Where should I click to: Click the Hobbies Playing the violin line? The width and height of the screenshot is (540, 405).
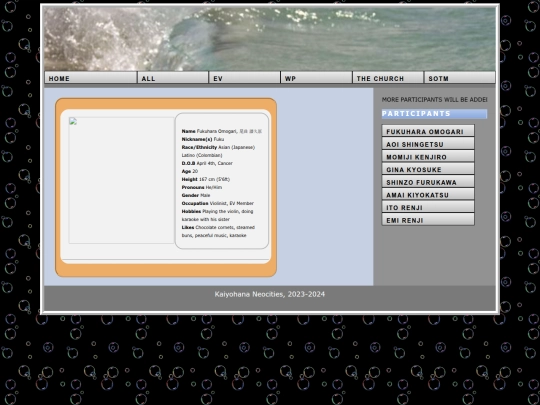(x=217, y=215)
